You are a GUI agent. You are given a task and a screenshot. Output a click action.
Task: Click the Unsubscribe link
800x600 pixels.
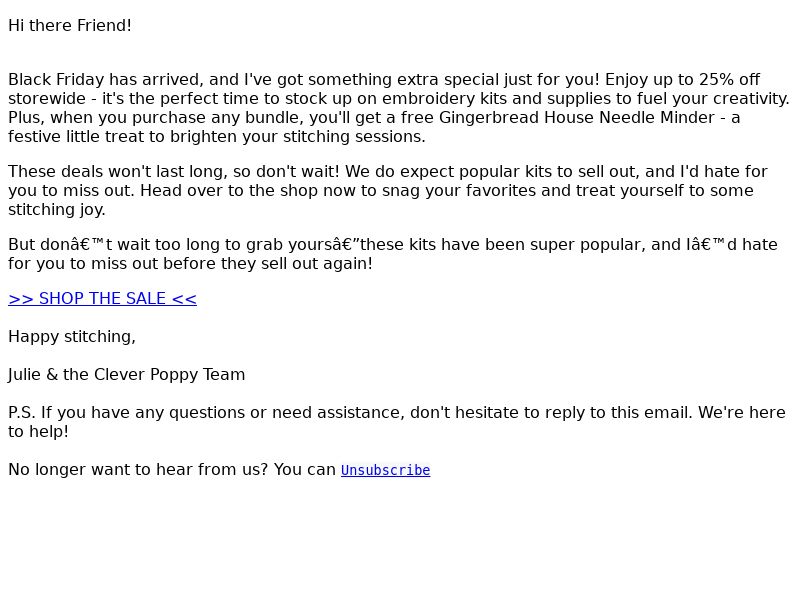(x=386, y=470)
